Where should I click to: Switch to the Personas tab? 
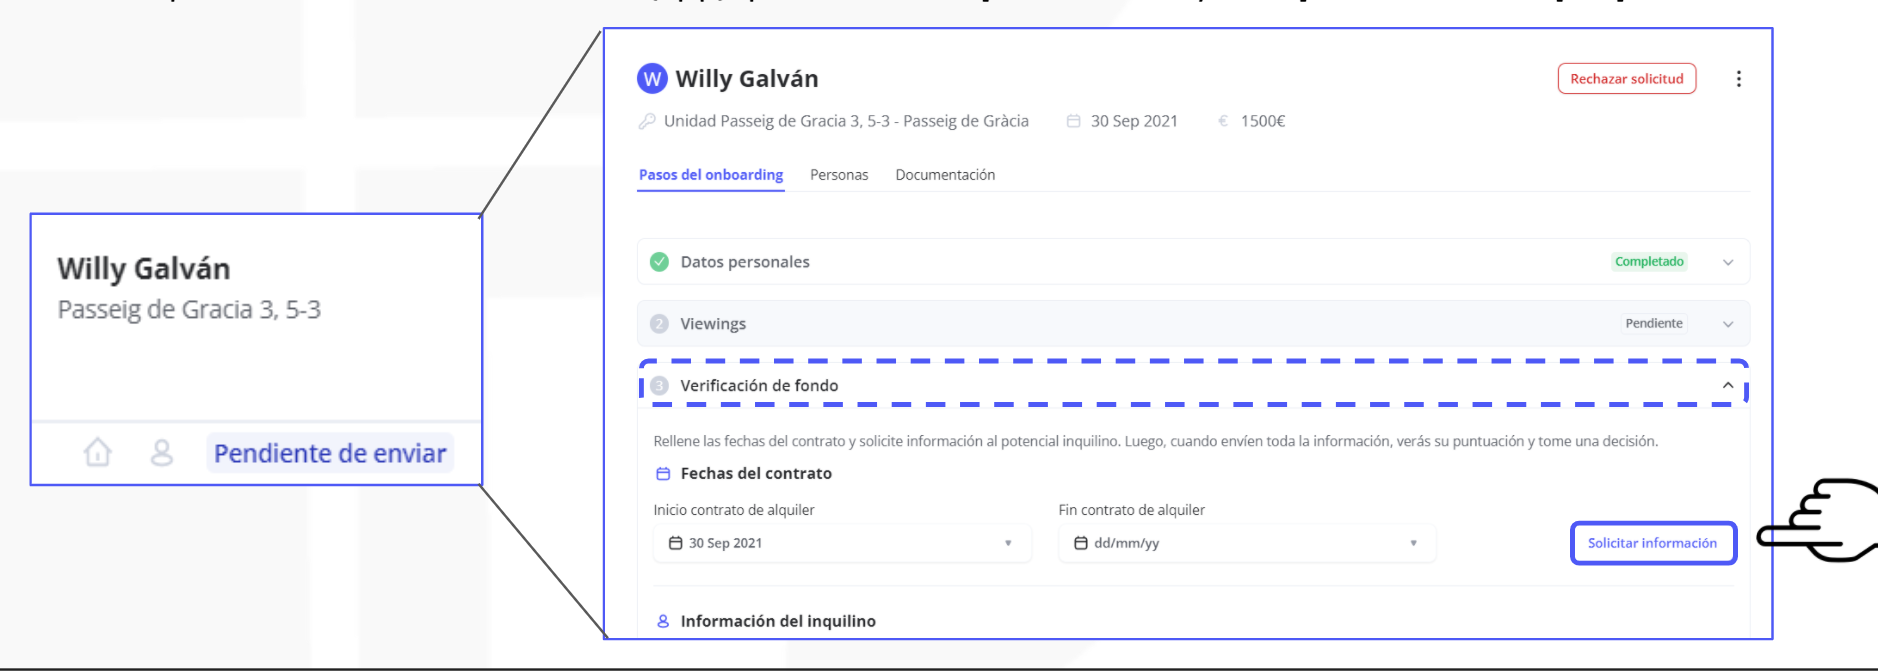pyautogui.click(x=839, y=175)
